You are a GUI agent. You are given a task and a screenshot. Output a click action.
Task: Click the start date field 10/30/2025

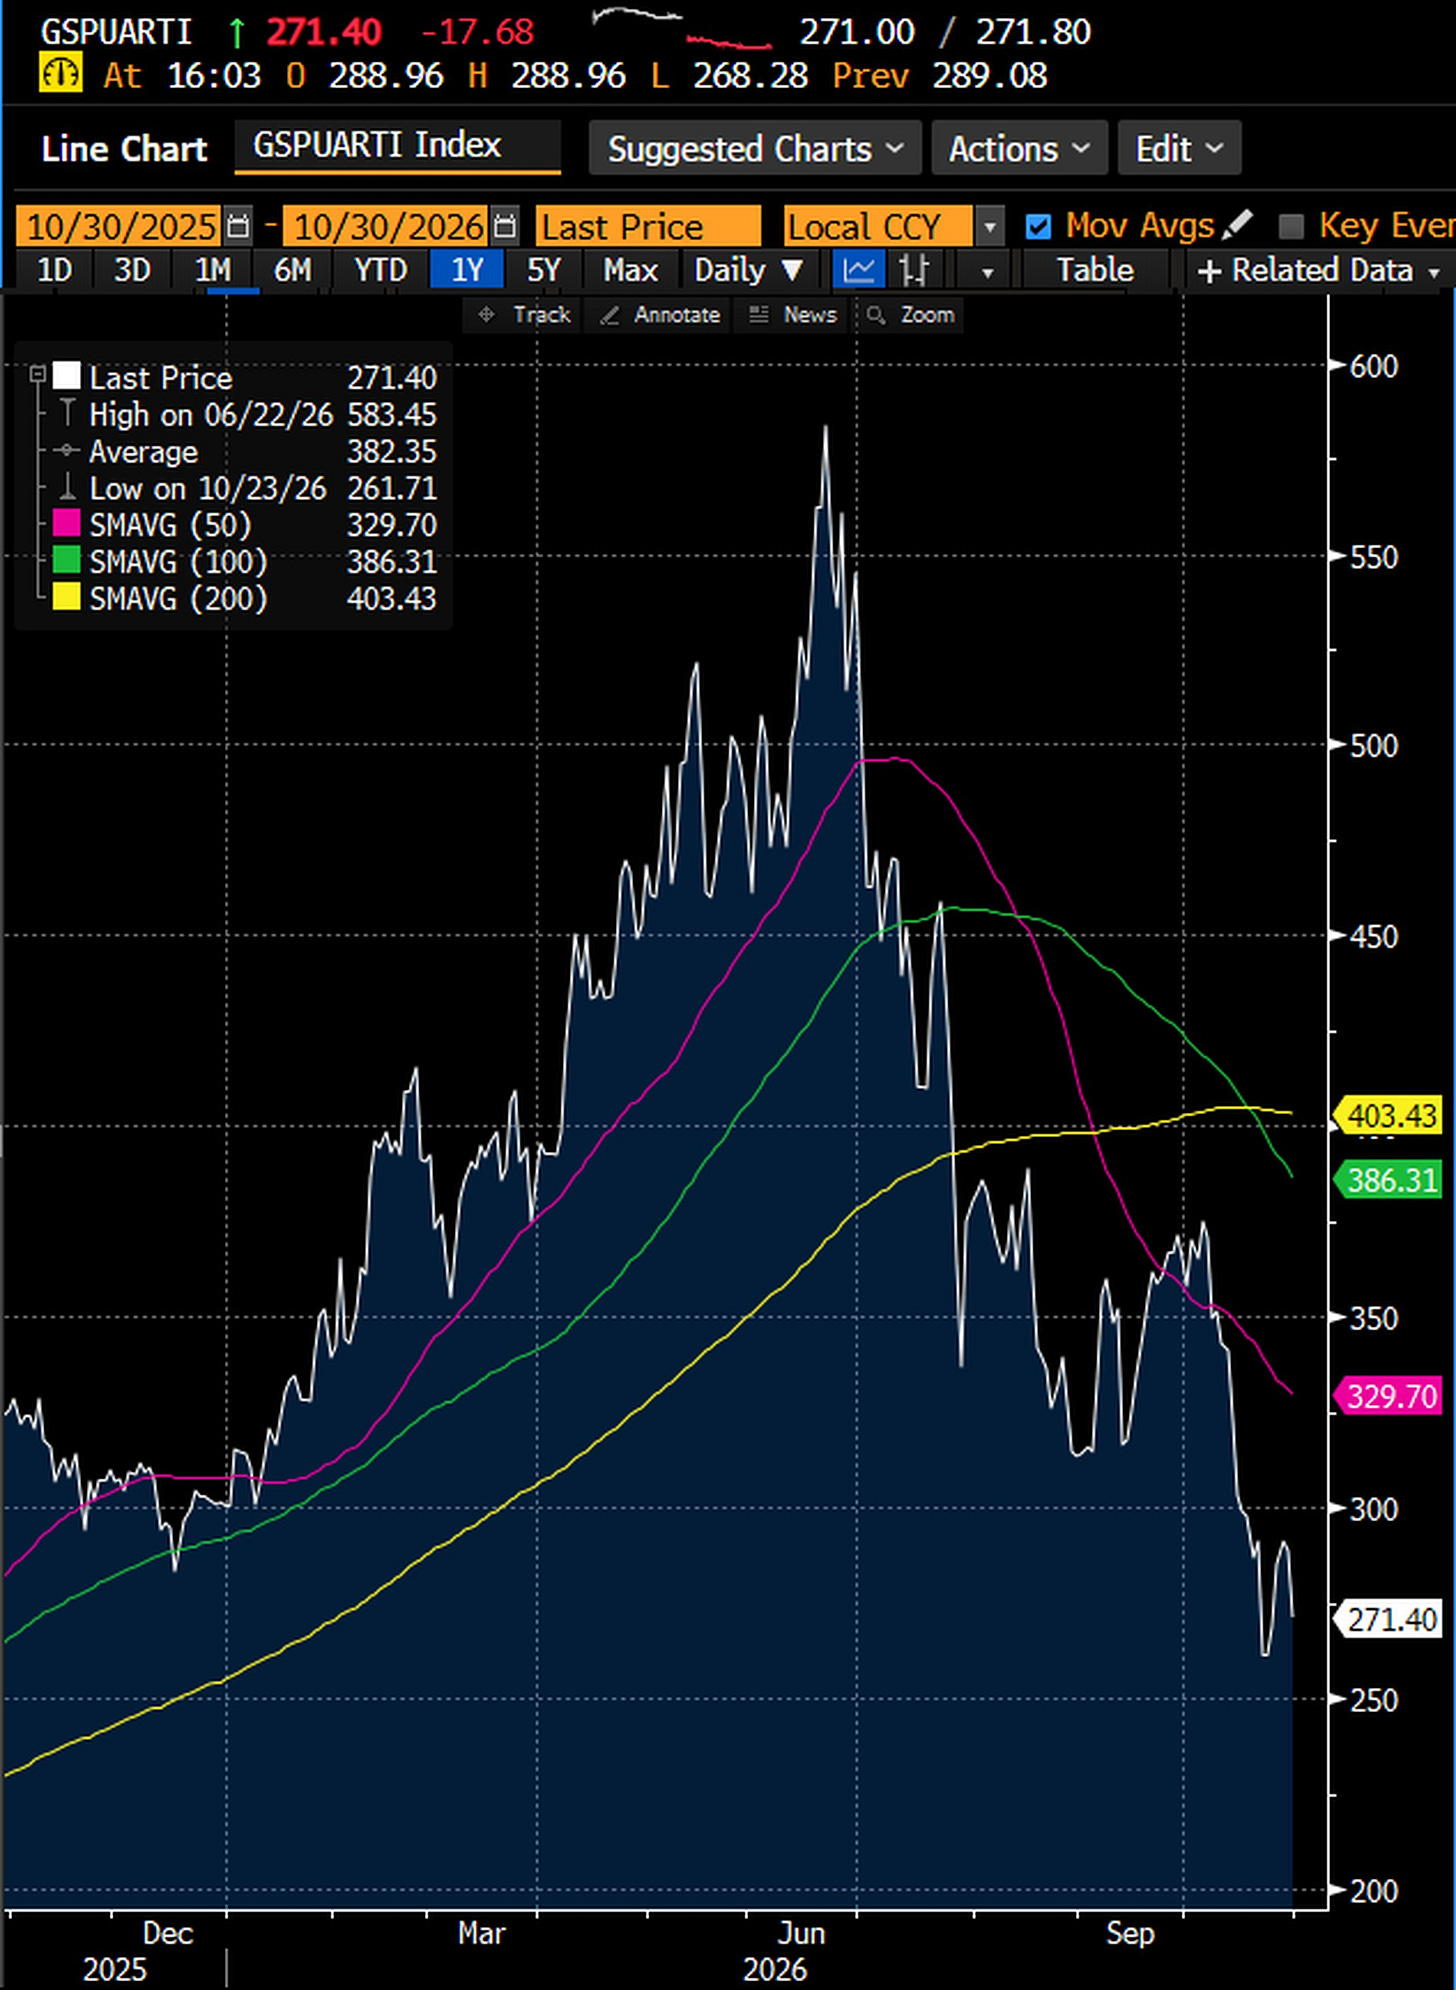(x=119, y=227)
